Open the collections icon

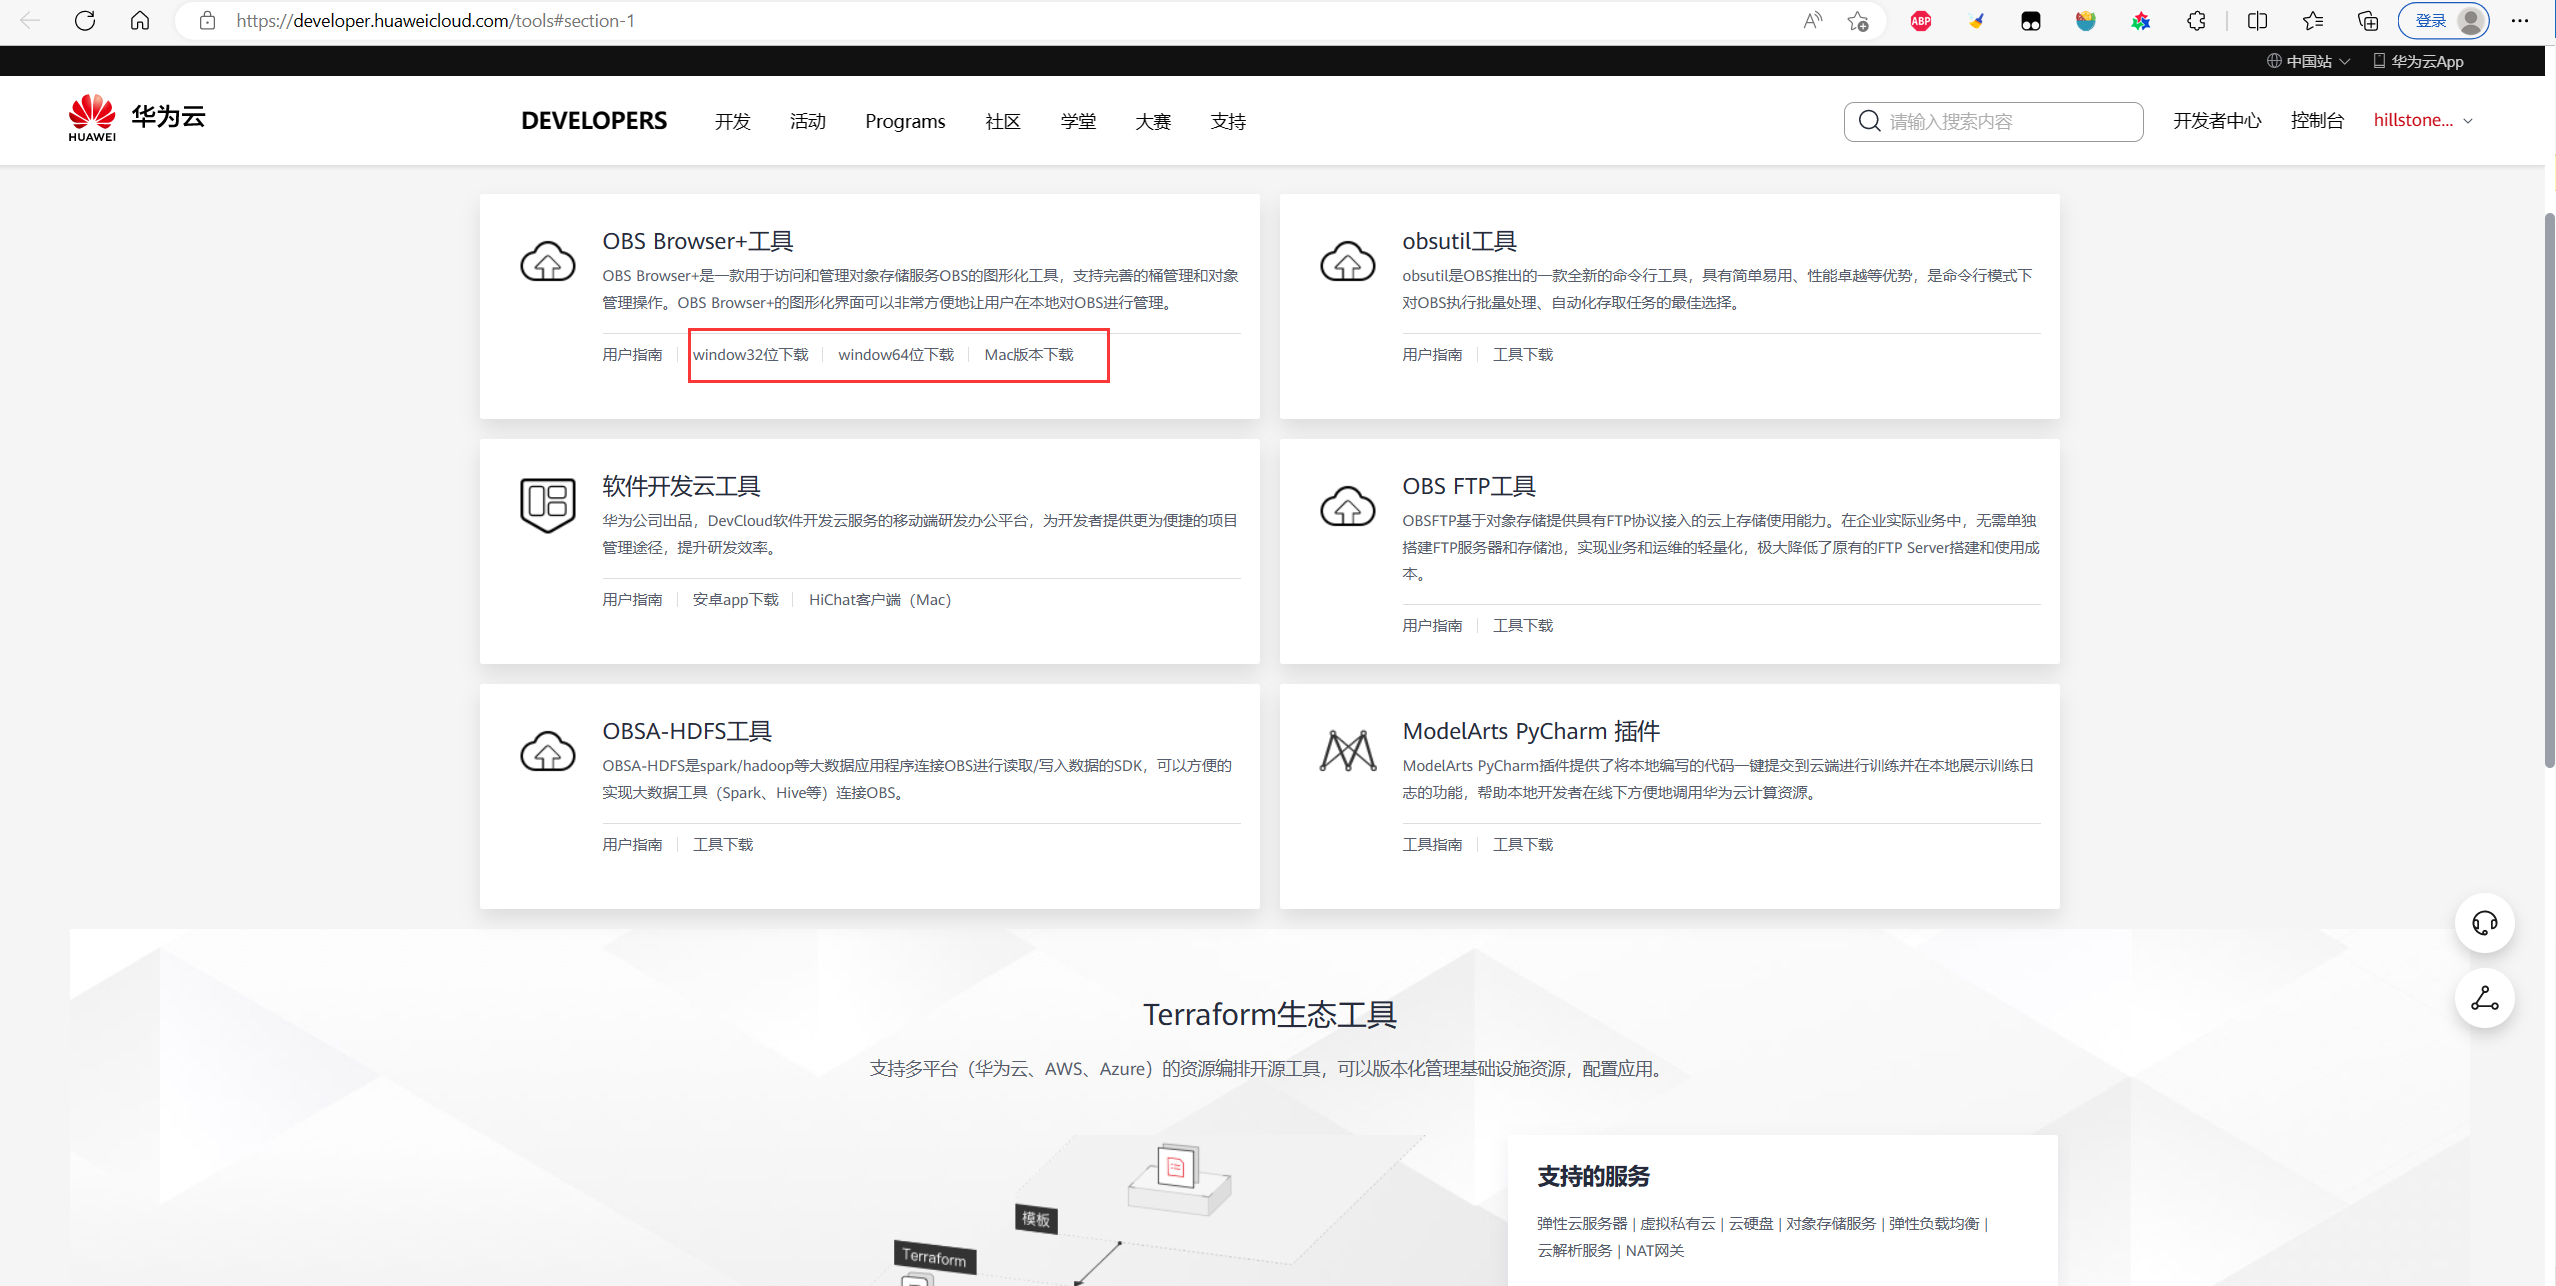(x=2368, y=20)
